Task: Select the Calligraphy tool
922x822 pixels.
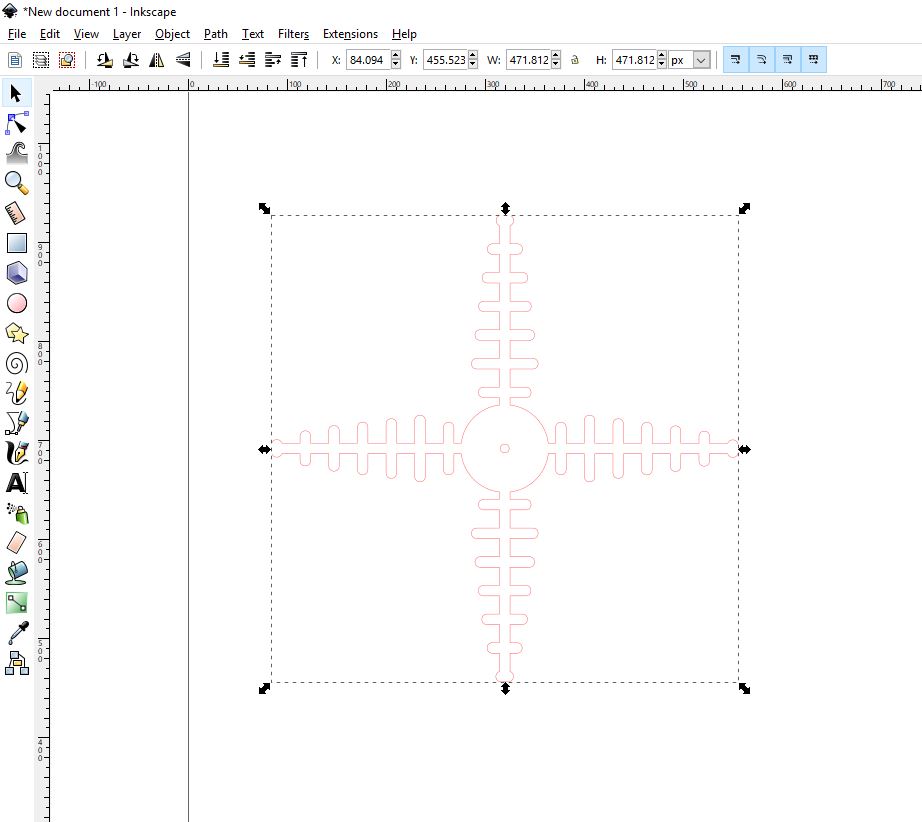Action: [x=16, y=453]
